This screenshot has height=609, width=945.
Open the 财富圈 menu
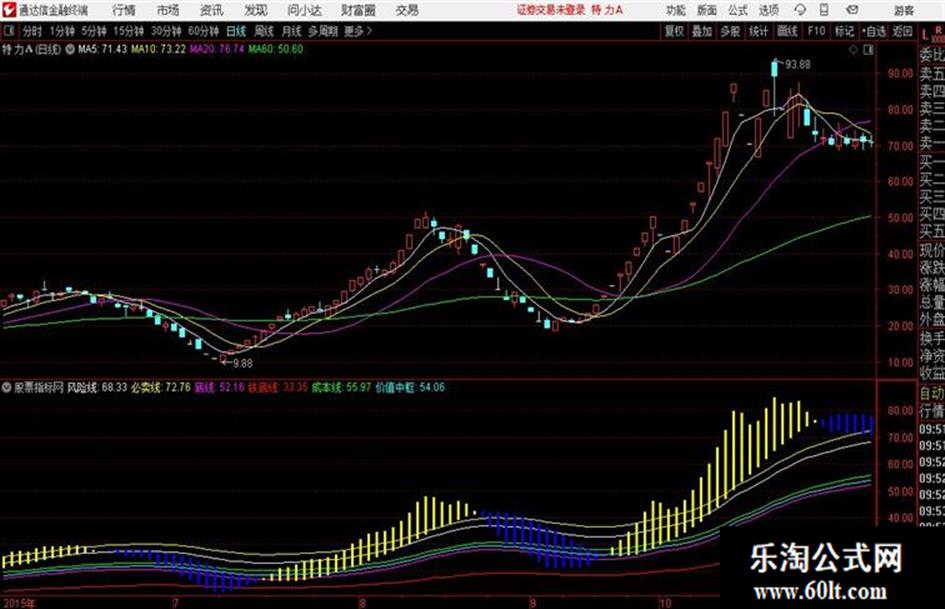pyautogui.click(x=358, y=10)
